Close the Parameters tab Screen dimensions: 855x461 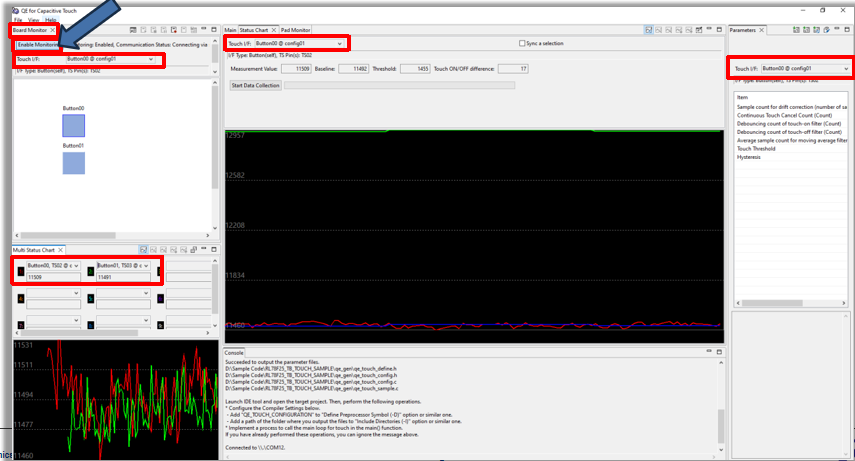click(763, 30)
